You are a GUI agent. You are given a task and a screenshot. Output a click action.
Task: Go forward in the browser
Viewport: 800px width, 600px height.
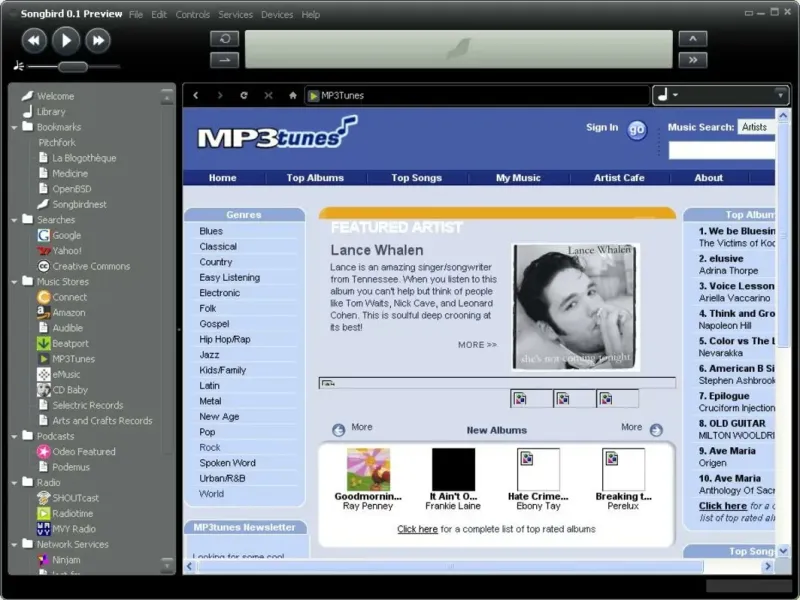coord(220,95)
